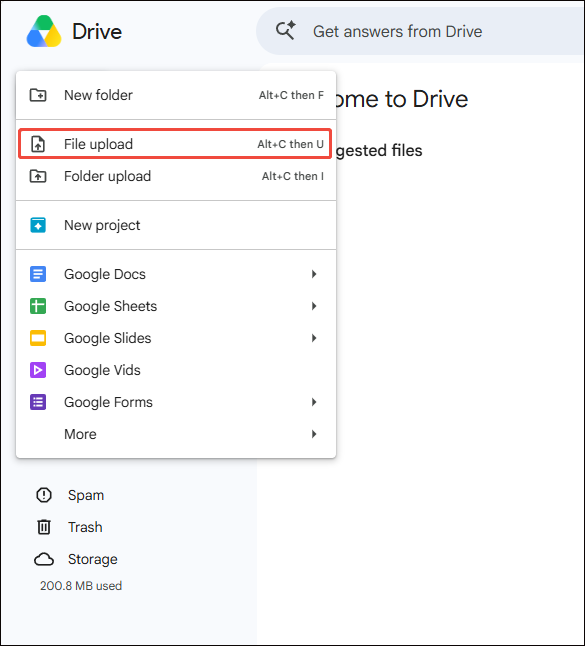Click the Alt+C then U shortcut text
Image resolution: width=585 pixels, height=646 pixels.
point(290,144)
